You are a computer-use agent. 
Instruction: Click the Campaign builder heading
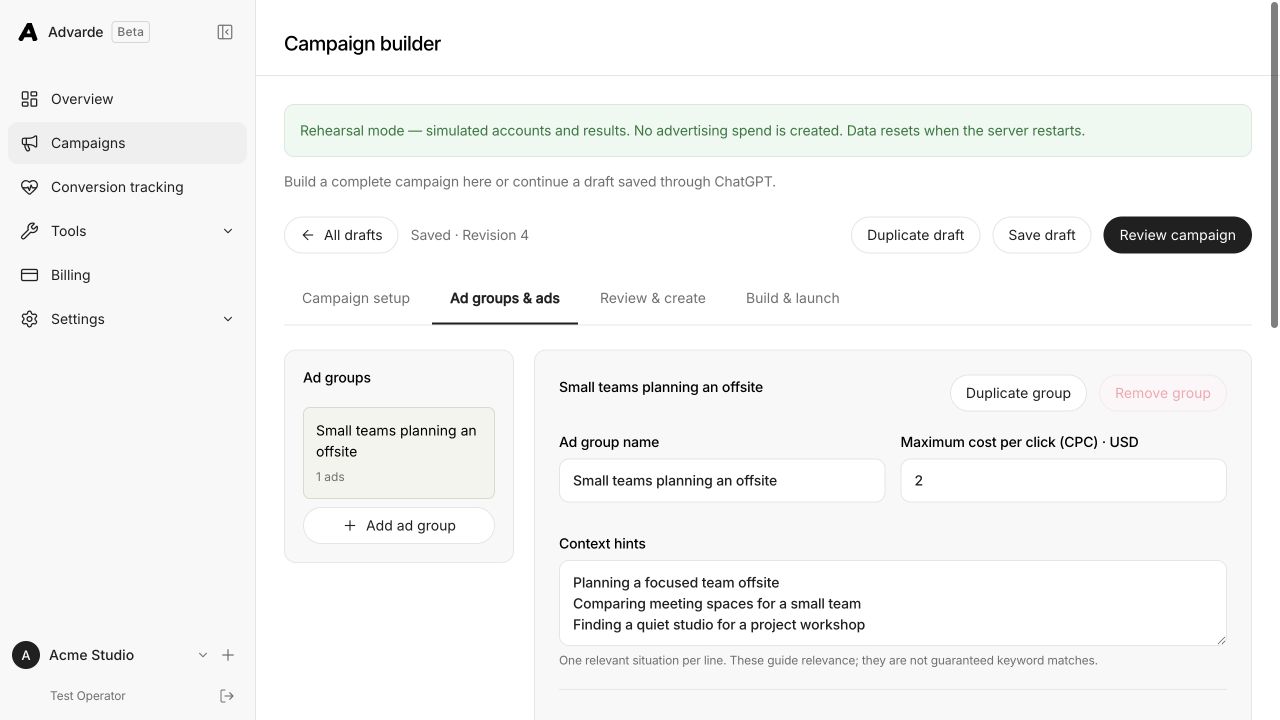tap(362, 43)
